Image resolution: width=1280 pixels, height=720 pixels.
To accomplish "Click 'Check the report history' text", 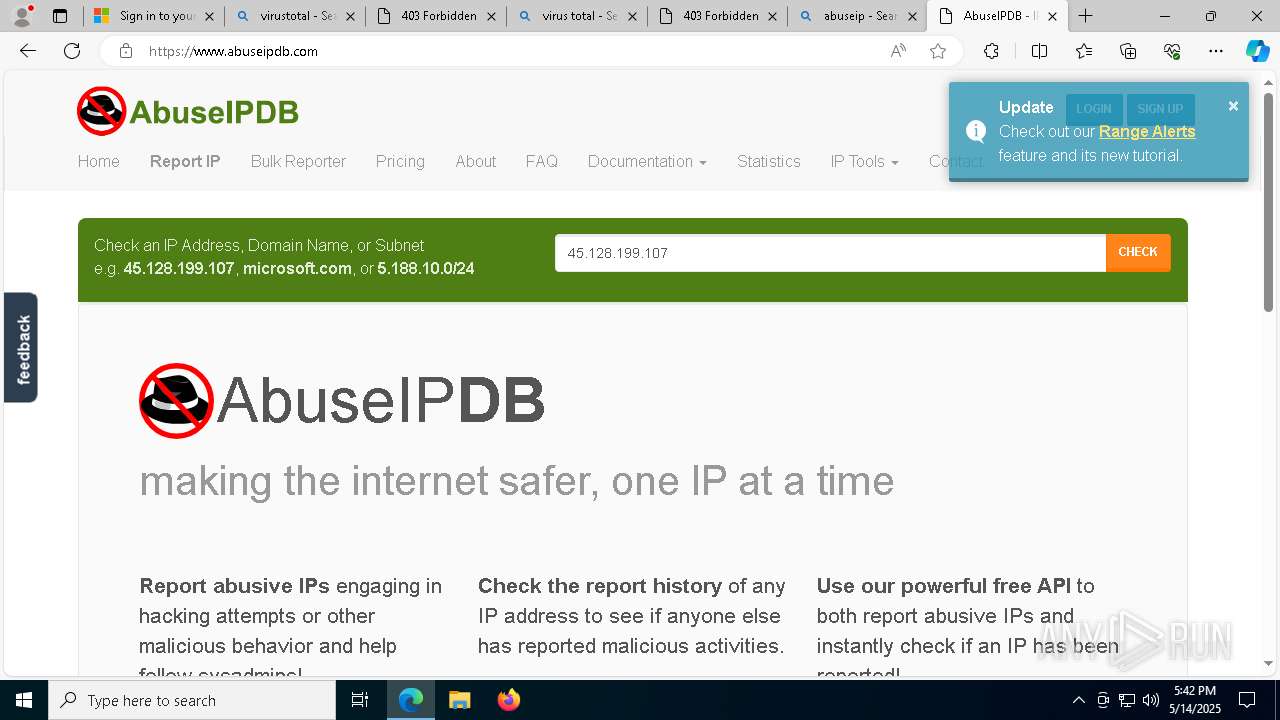I will (x=600, y=586).
